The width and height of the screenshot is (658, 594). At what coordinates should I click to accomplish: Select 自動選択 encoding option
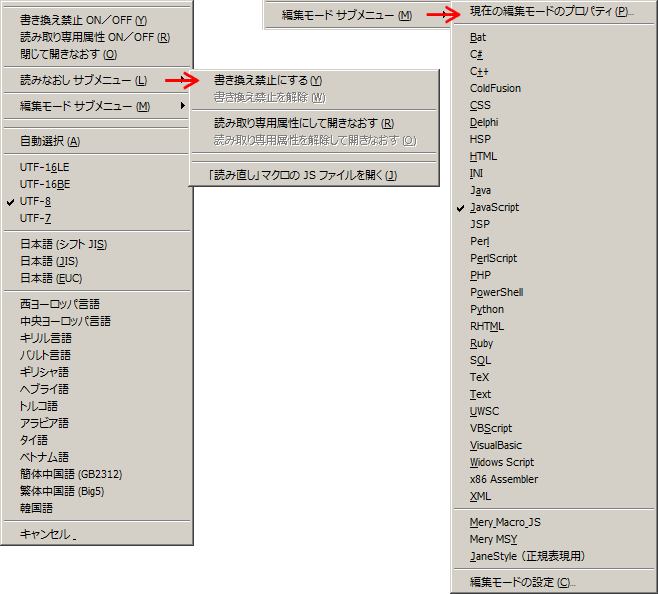49,141
